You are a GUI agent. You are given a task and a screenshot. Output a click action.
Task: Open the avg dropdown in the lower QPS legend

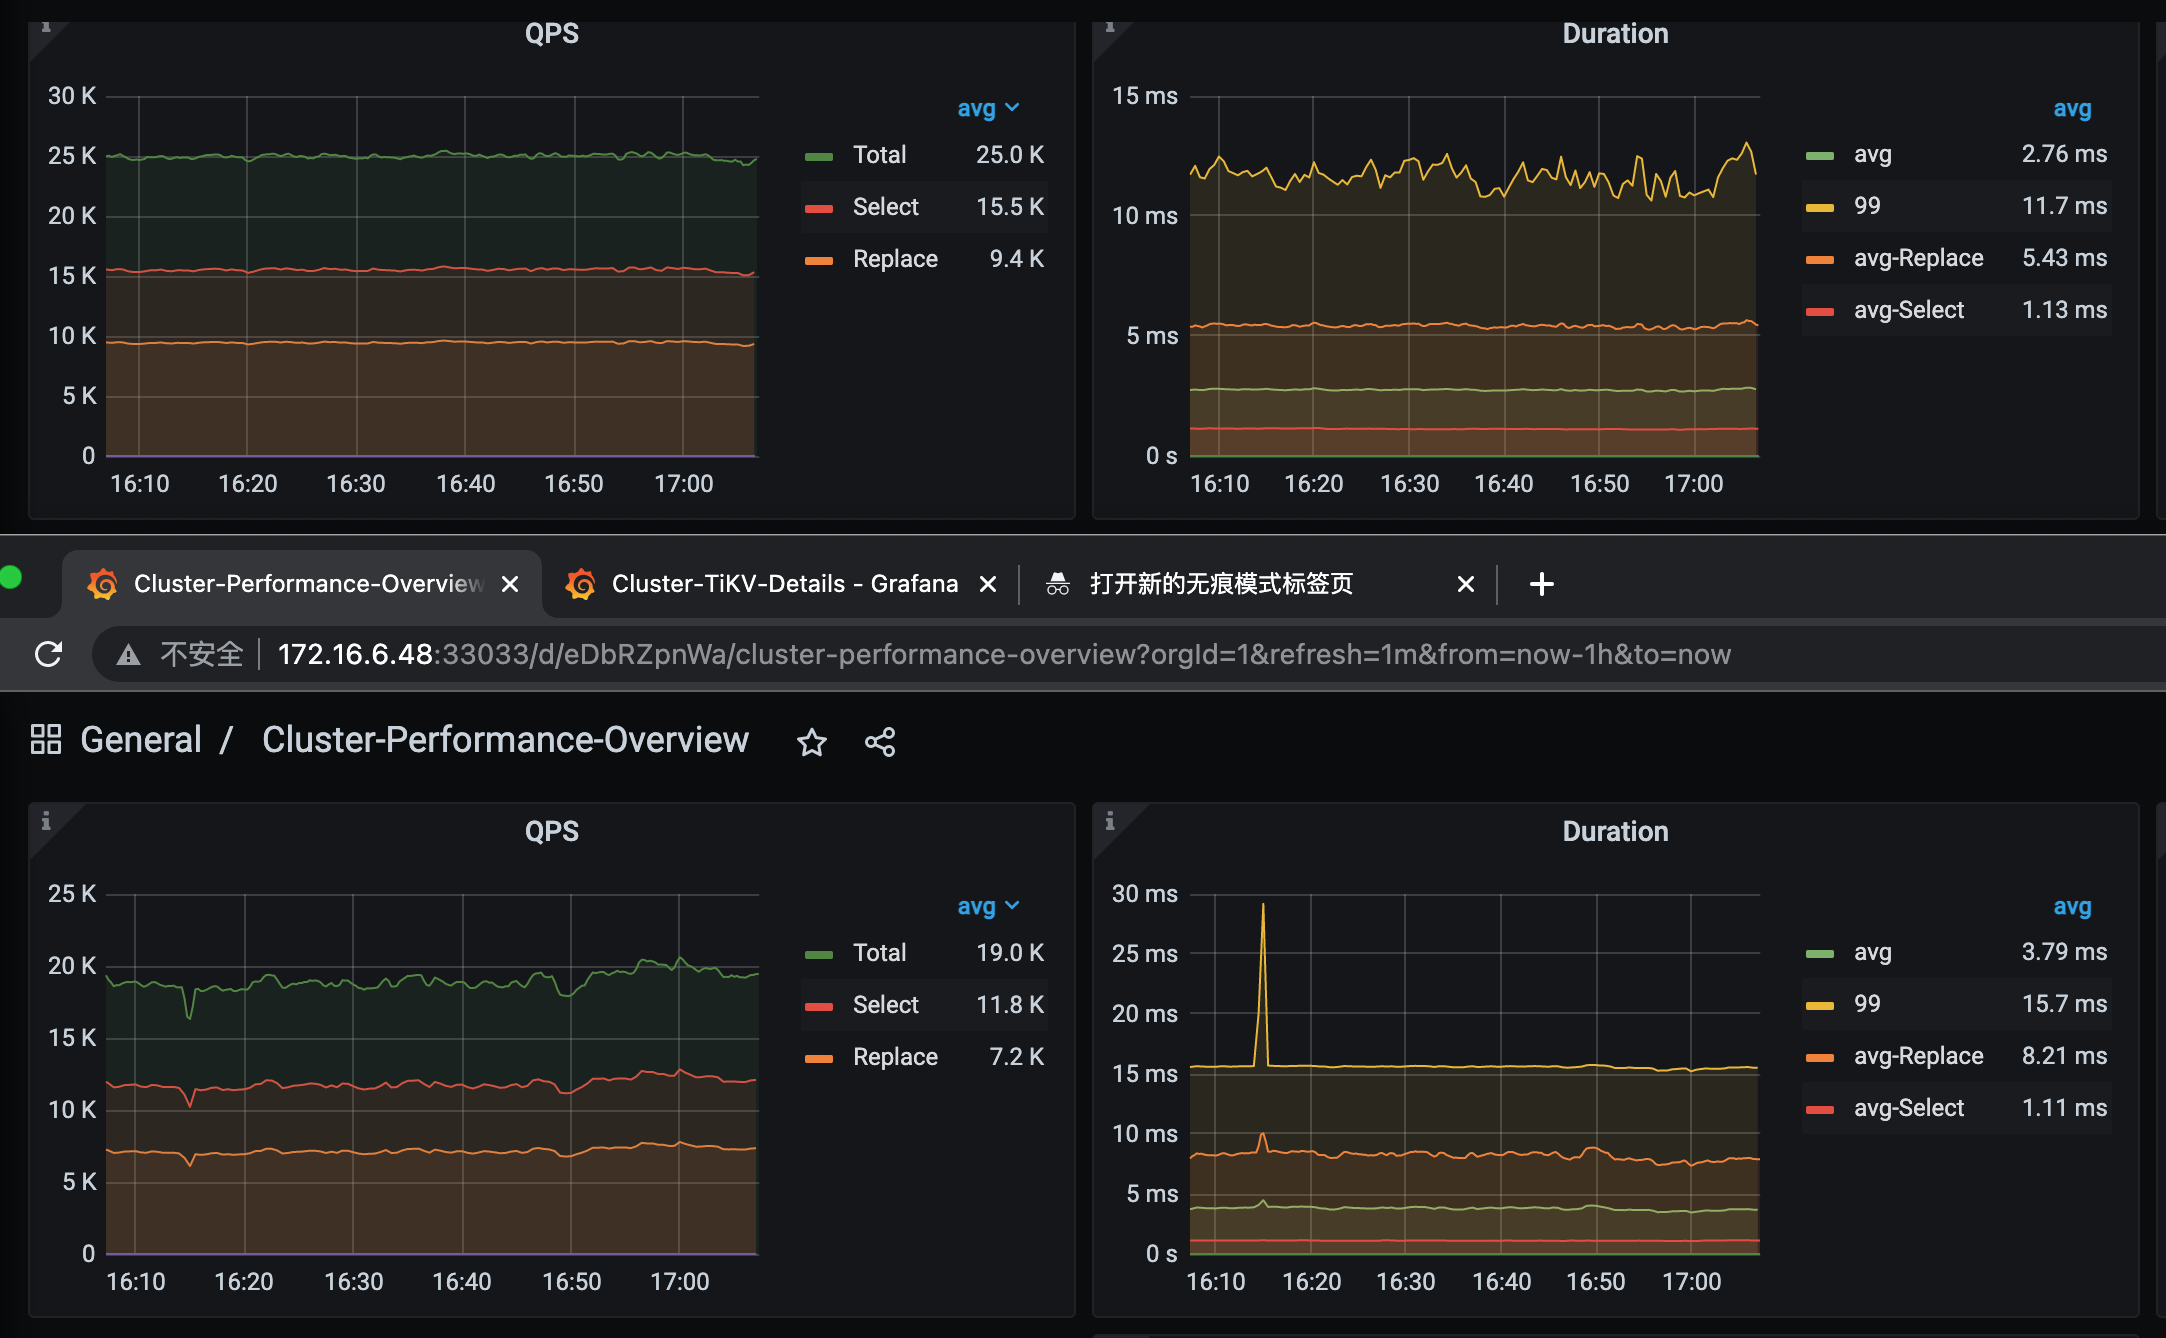click(988, 905)
